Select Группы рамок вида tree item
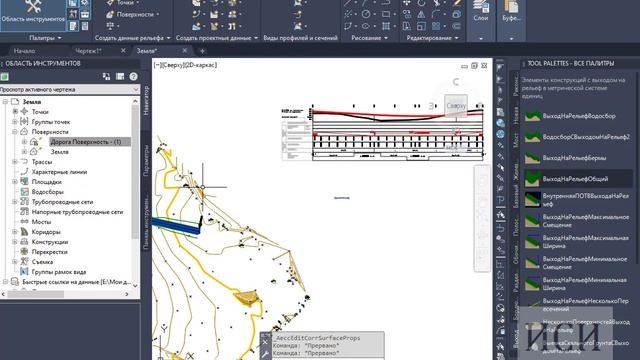Screen dimensions: 640x360 click(x=59, y=272)
